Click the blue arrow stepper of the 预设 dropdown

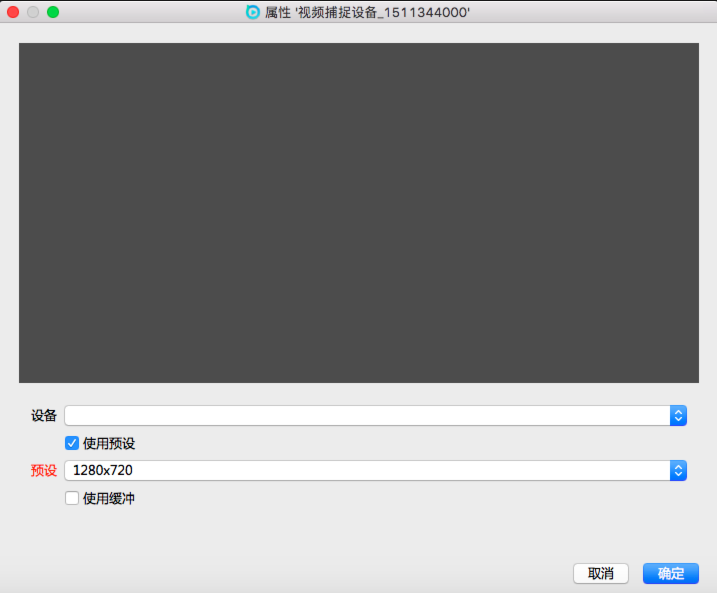(678, 470)
